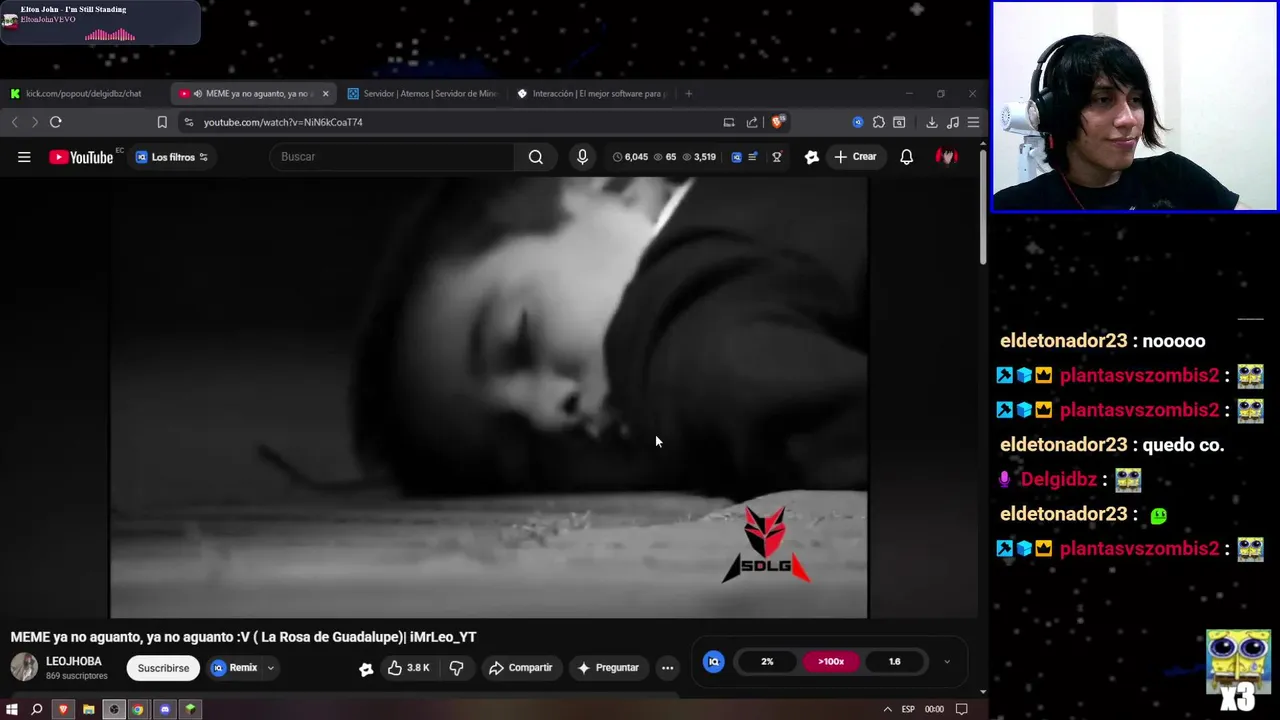Go forward with the browser forward arrow

(x=34, y=122)
